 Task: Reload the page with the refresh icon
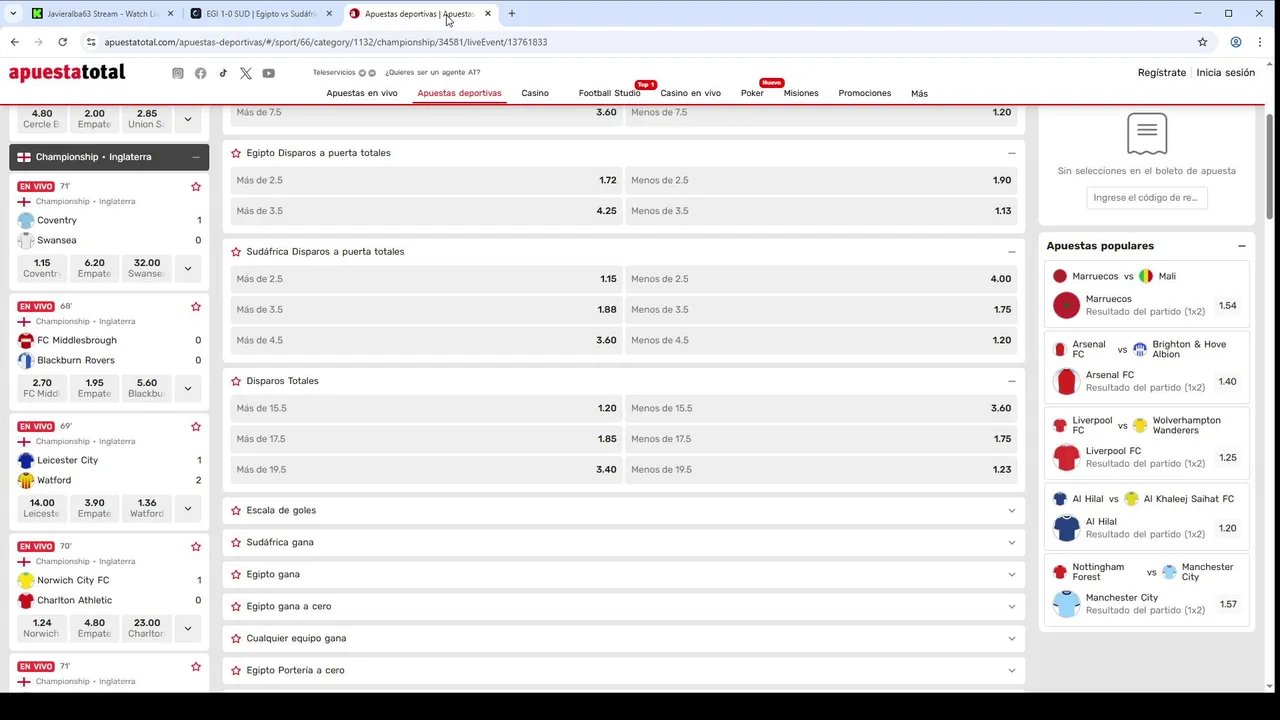pyautogui.click(x=62, y=42)
